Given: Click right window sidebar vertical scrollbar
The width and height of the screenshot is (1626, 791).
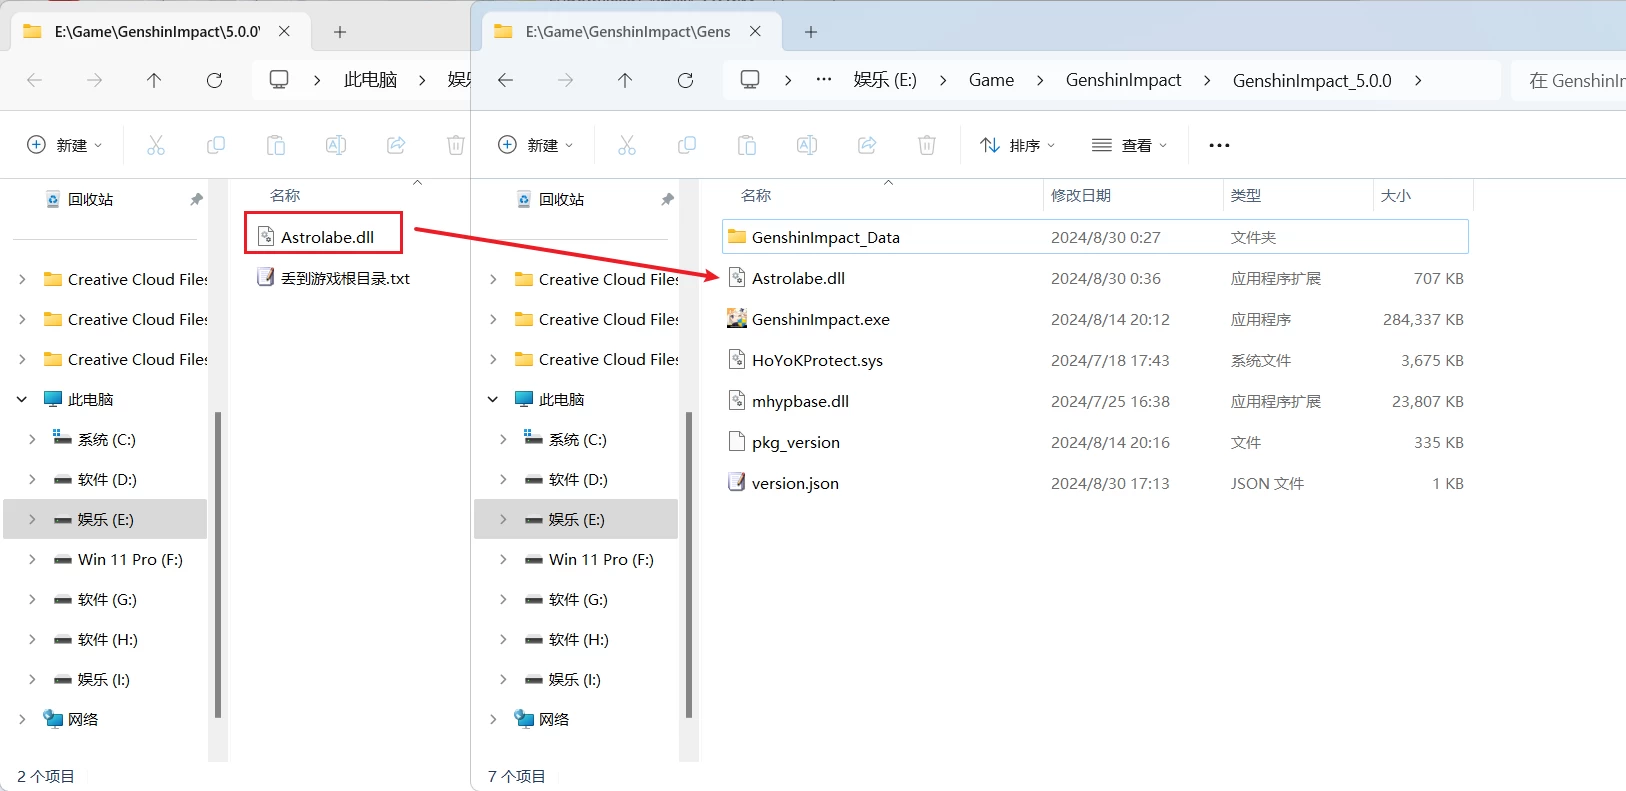Looking at the screenshot, I should (x=689, y=565).
